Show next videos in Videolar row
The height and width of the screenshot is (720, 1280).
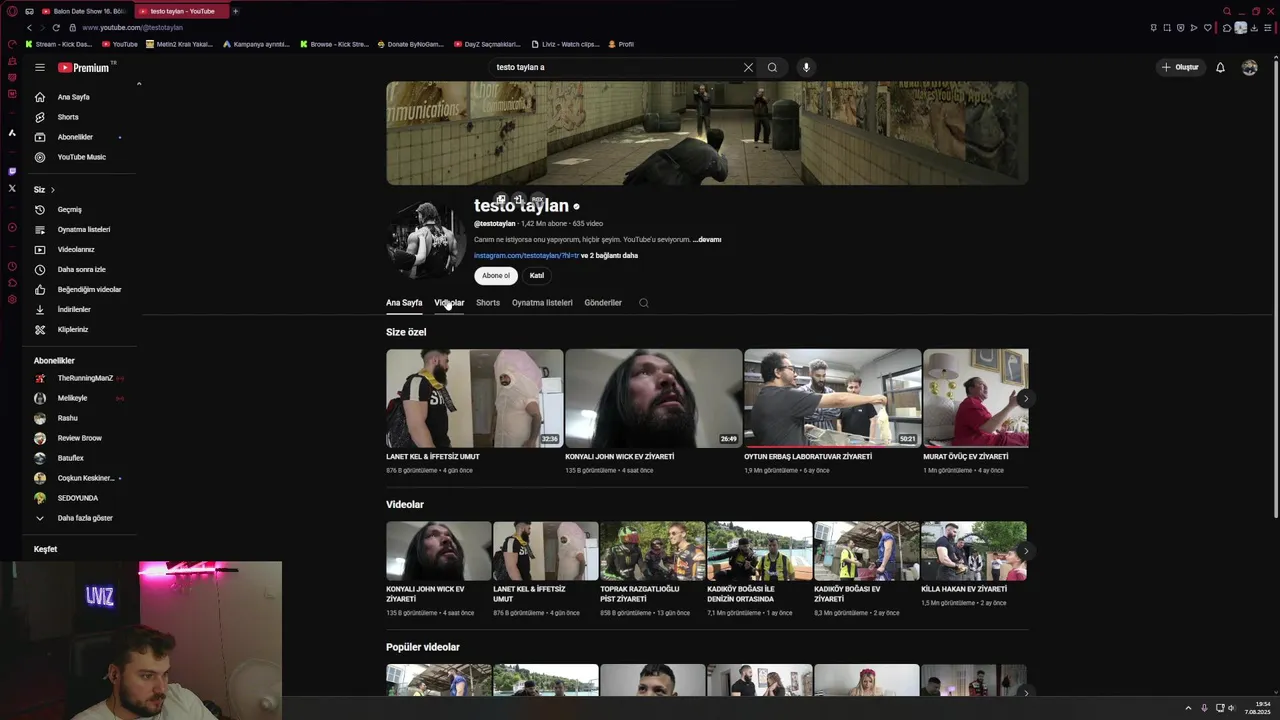(x=1025, y=551)
